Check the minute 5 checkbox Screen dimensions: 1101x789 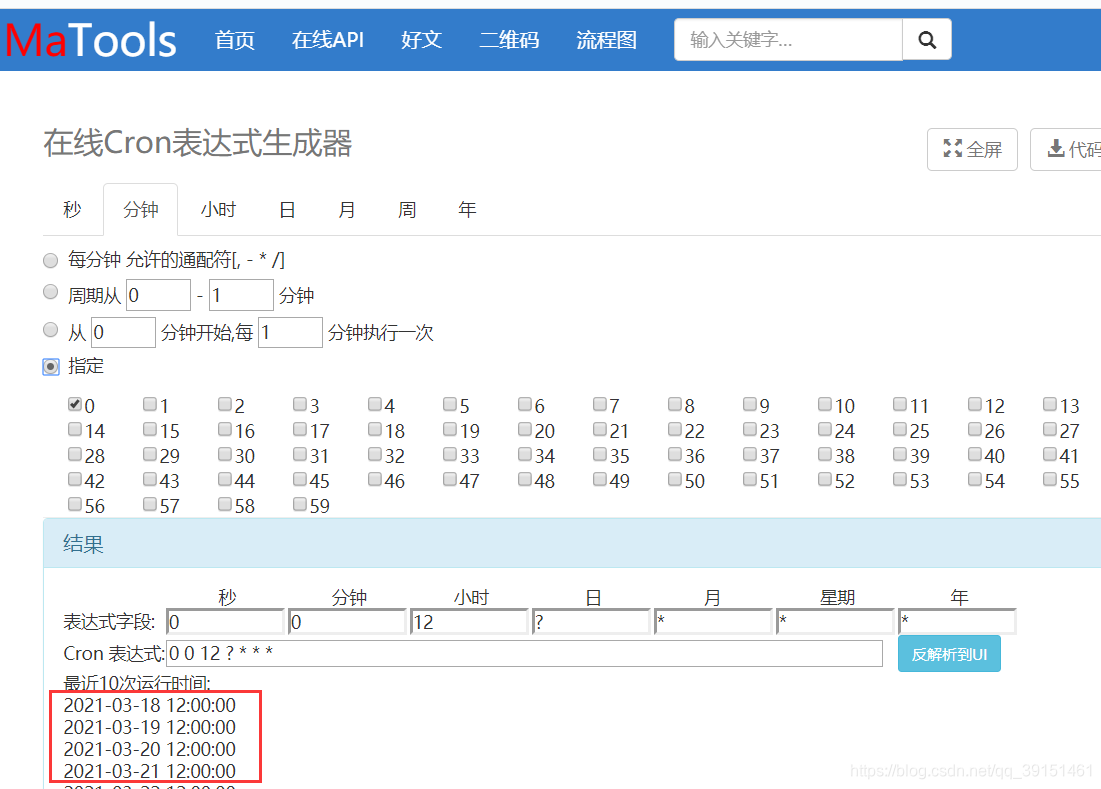[x=450, y=404]
